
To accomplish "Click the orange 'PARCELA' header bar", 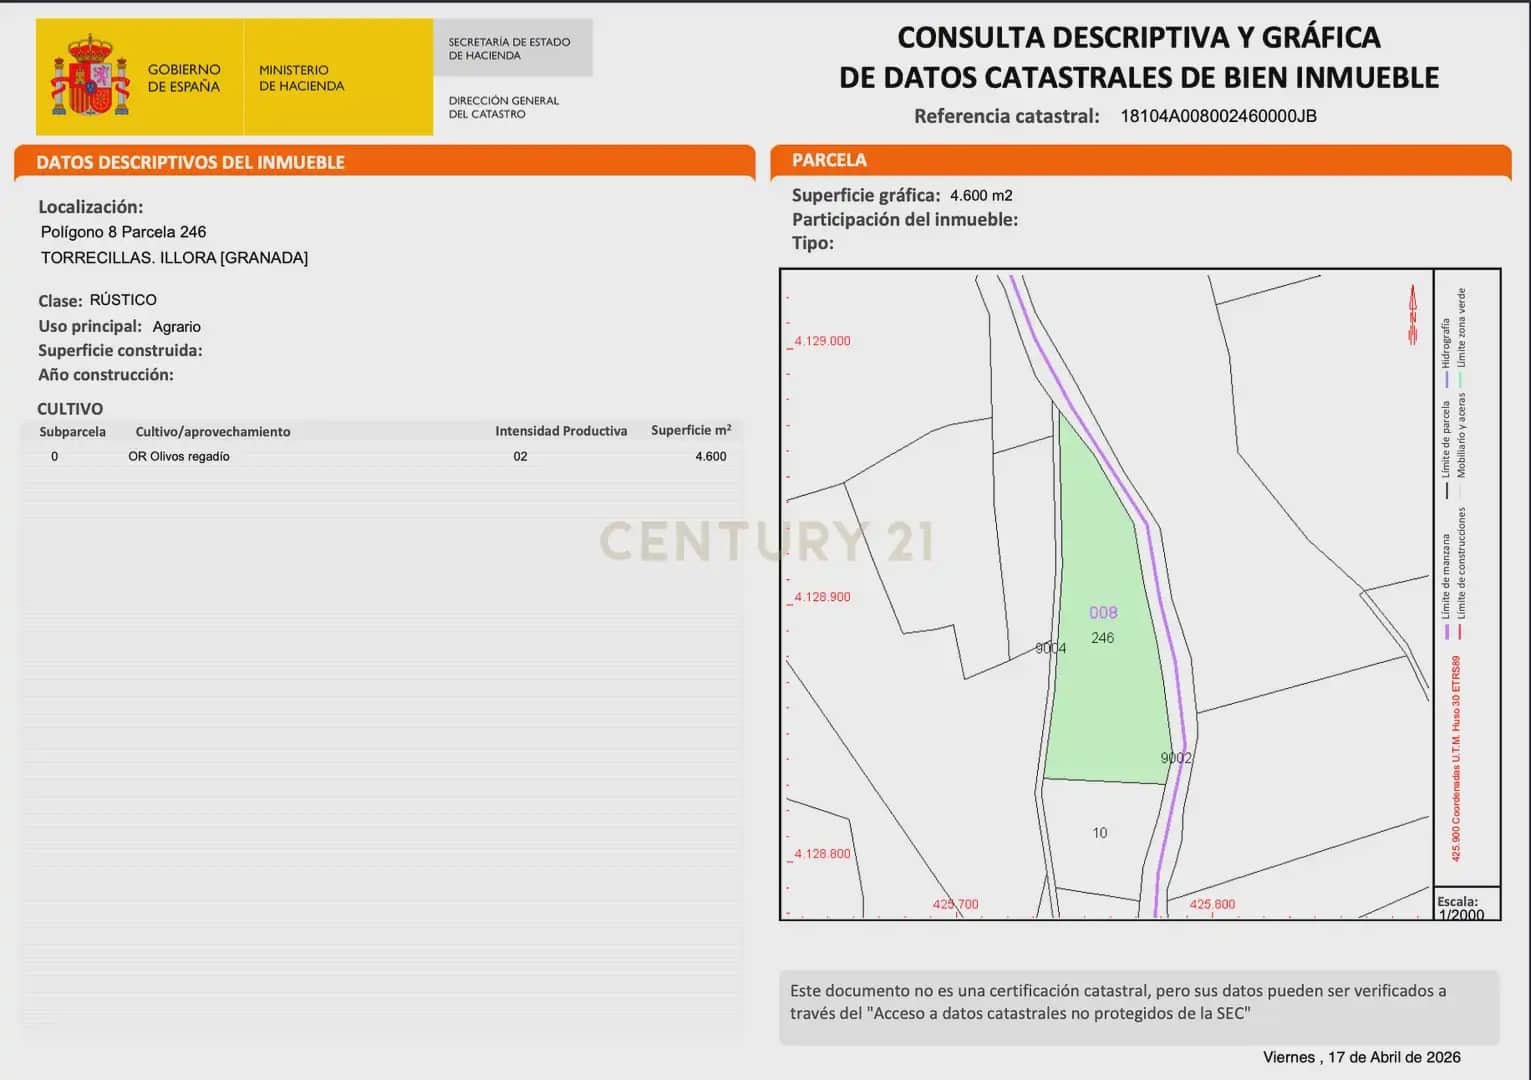I will pos(1141,161).
